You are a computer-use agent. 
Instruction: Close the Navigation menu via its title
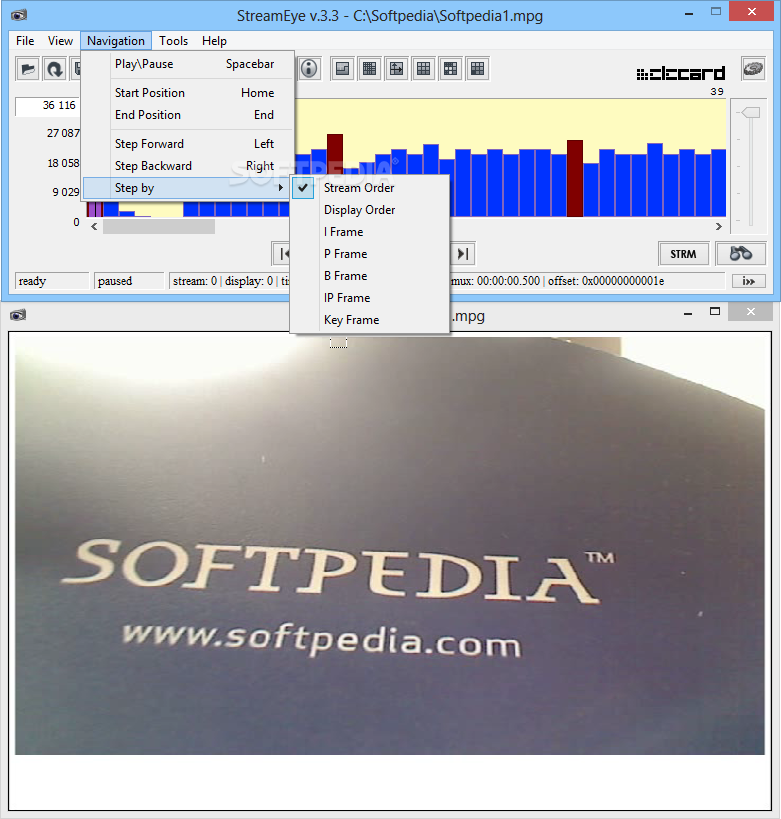116,41
